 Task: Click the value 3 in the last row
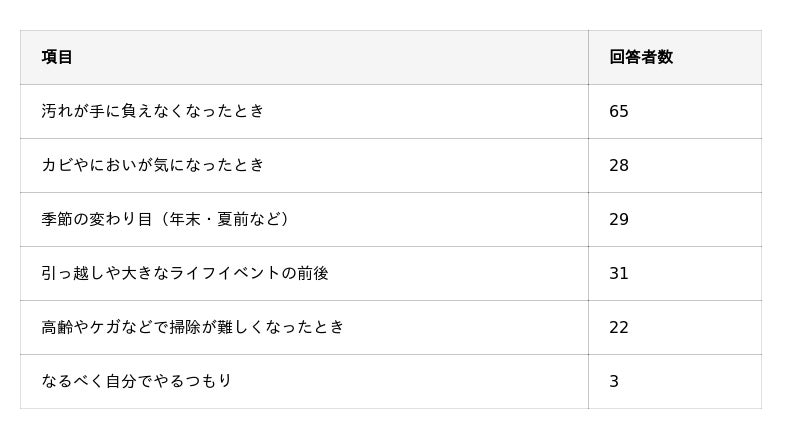coord(614,381)
